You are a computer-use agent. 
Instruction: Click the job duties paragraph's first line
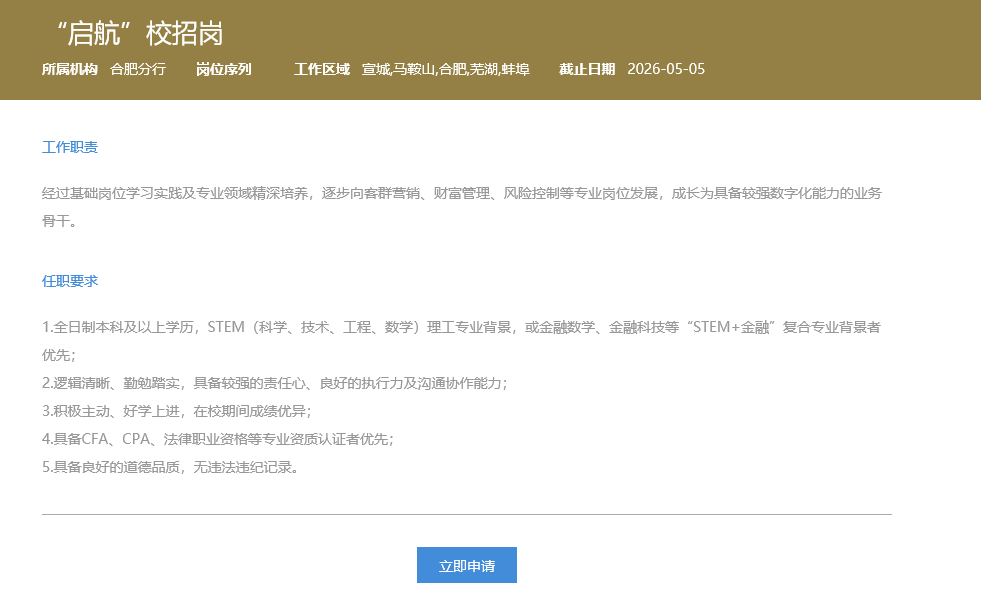(x=461, y=194)
